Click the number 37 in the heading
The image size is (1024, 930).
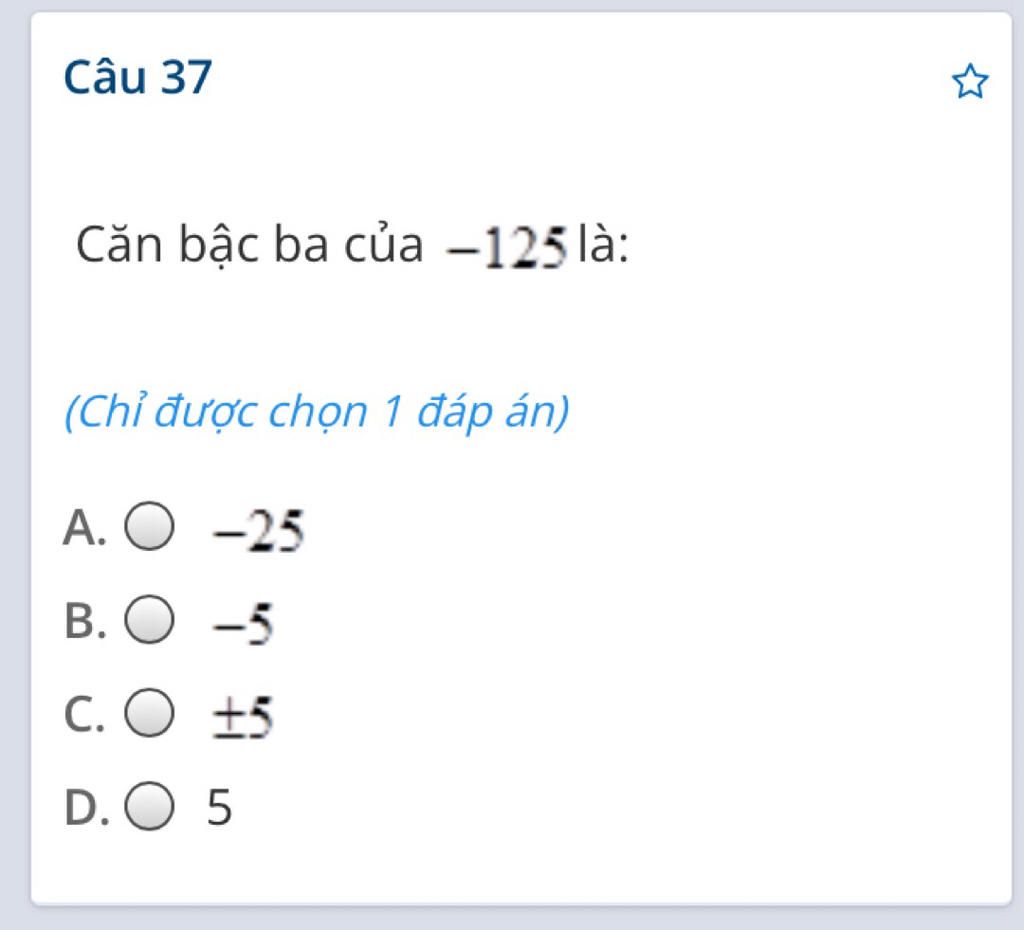(x=185, y=78)
